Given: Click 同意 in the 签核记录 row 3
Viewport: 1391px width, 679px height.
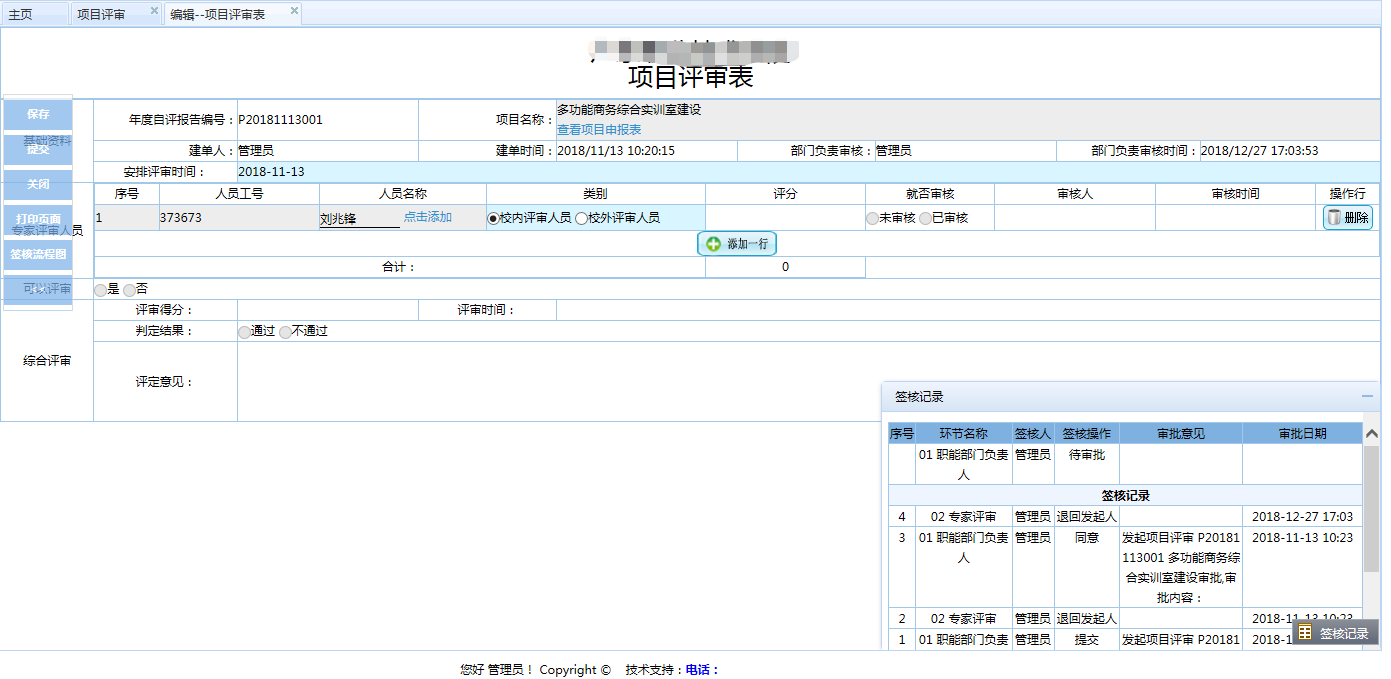Looking at the screenshot, I should (1087, 537).
